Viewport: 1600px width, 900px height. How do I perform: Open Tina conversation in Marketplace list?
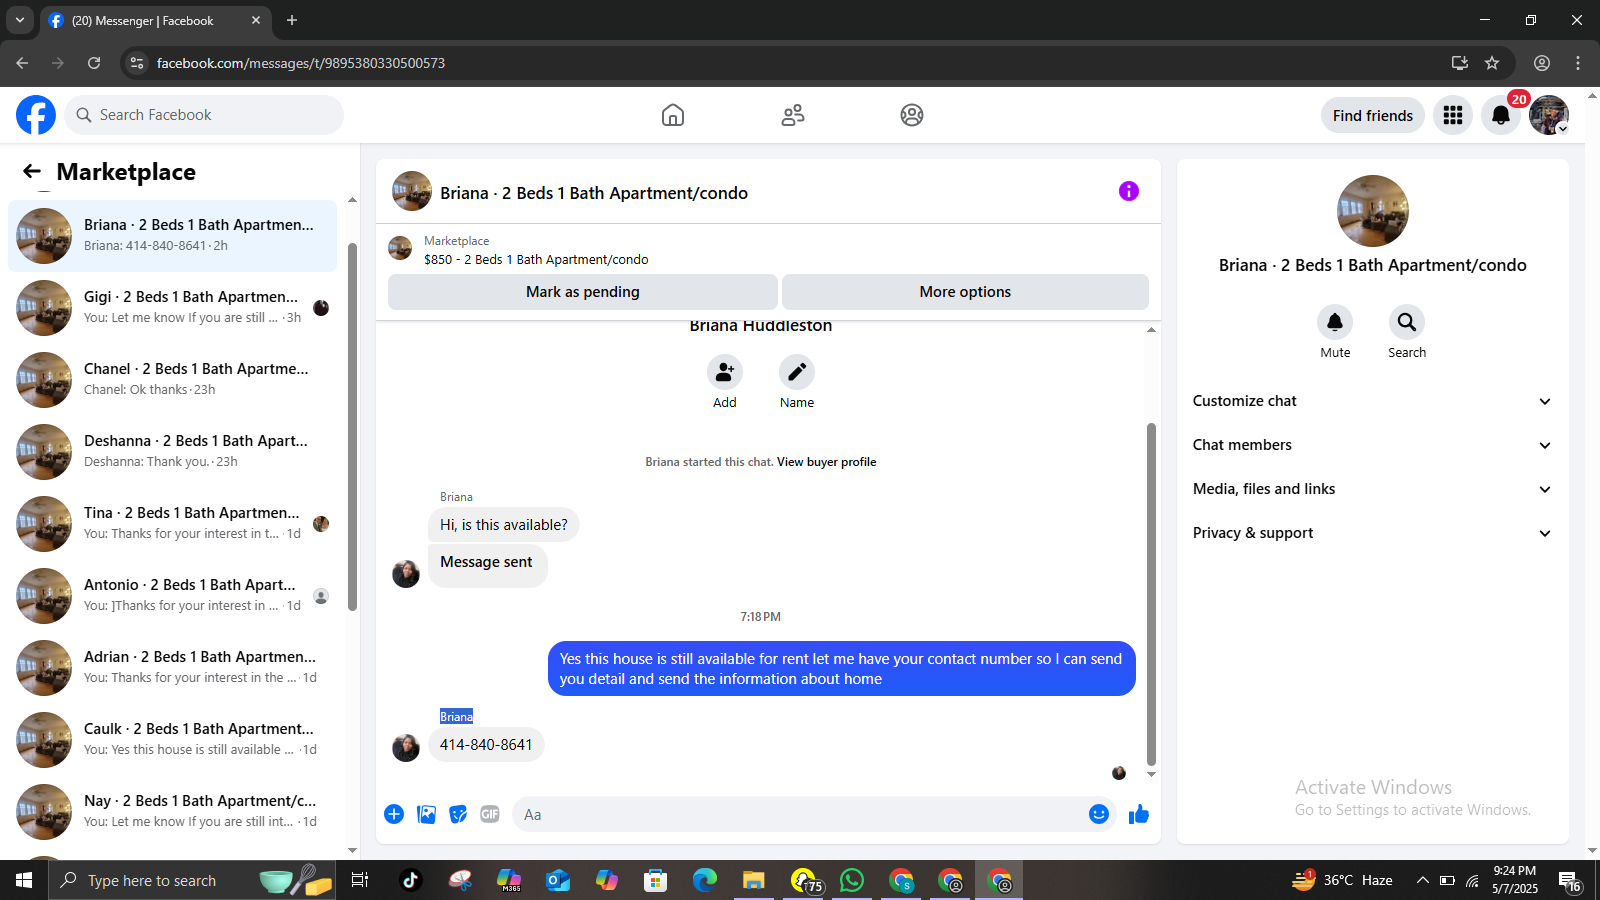(172, 524)
